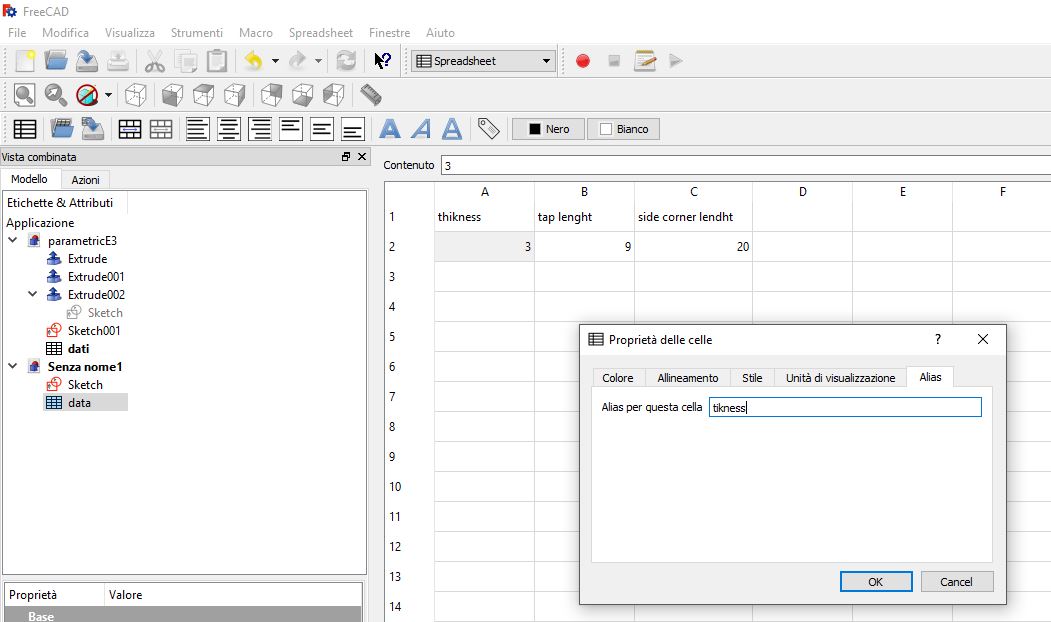Open the Spreadsheet menu
The image size is (1051, 622).
click(320, 33)
